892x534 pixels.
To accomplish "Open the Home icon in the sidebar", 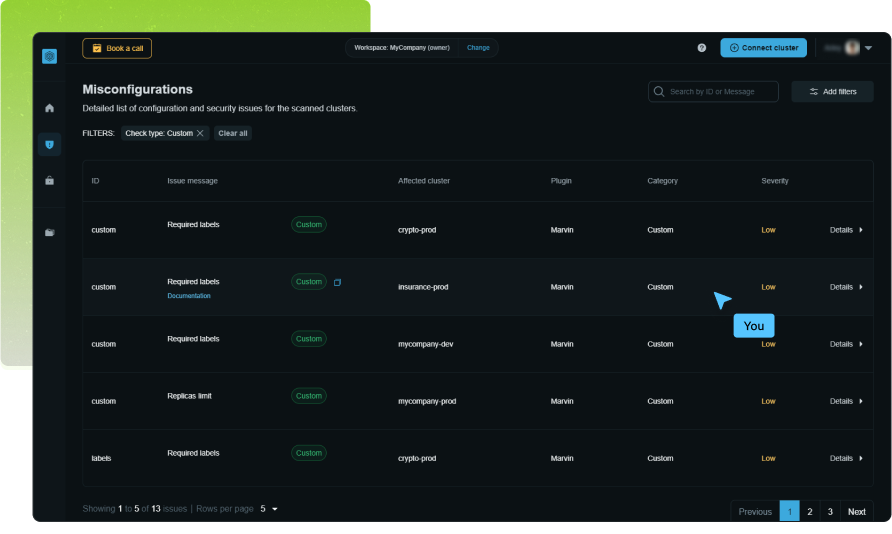I will click(x=50, y=108).
